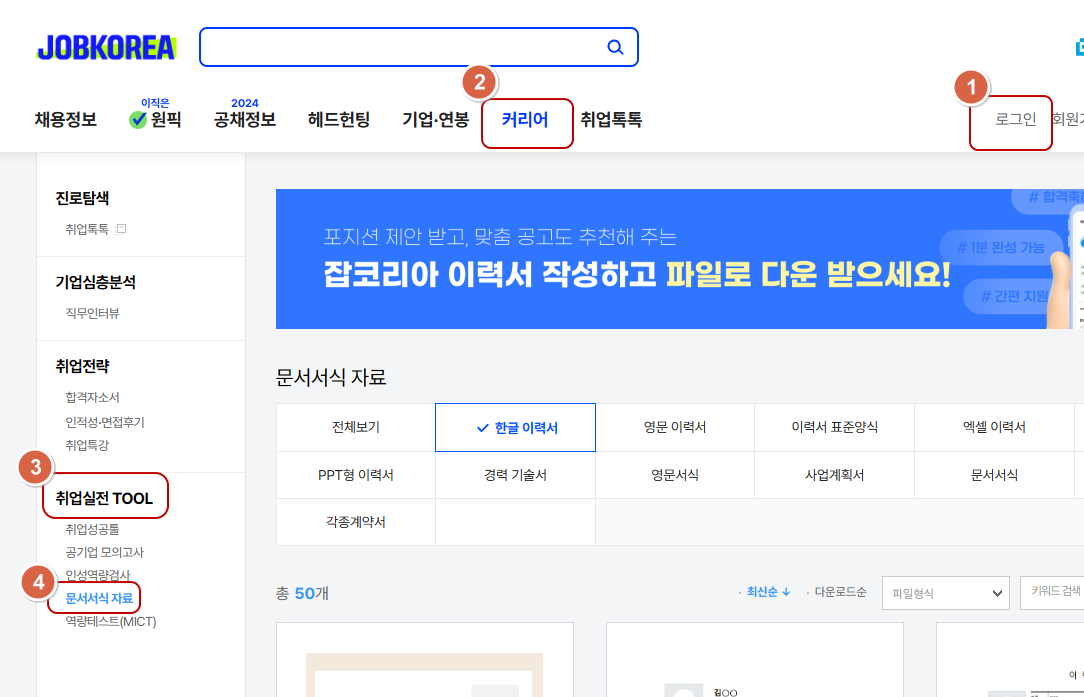Open 공기업 모의고사 sidebar link
Viewport: 1084px width, 697px height.
point(104,552)
